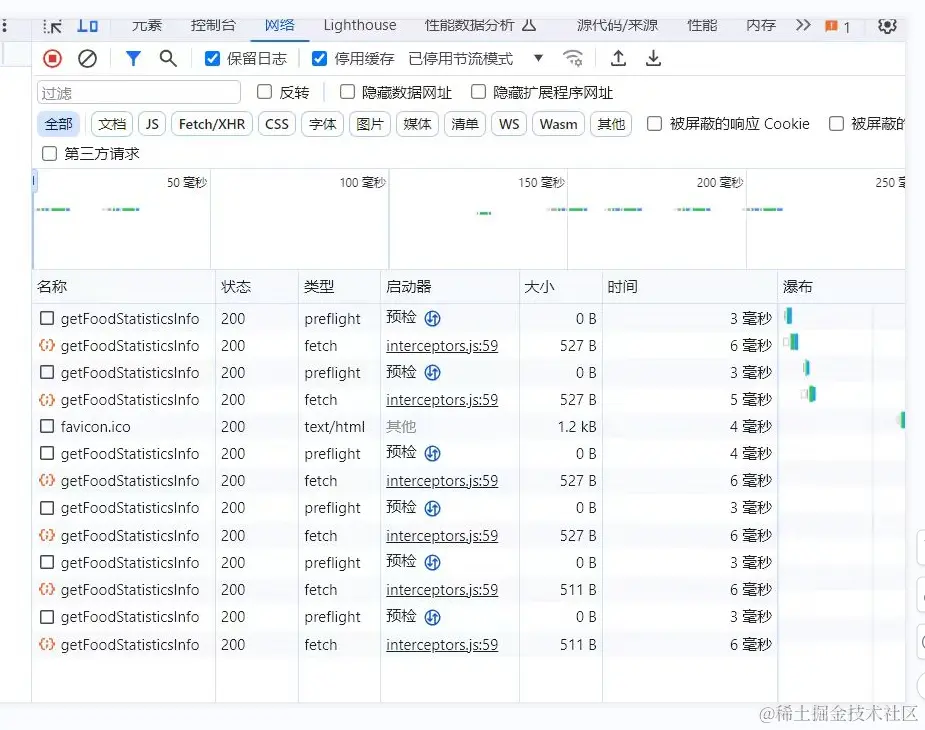Image resolution: width=925 pixels, height=730 pixels.
Task: Filter by JS type
Action: click(152, 125)
